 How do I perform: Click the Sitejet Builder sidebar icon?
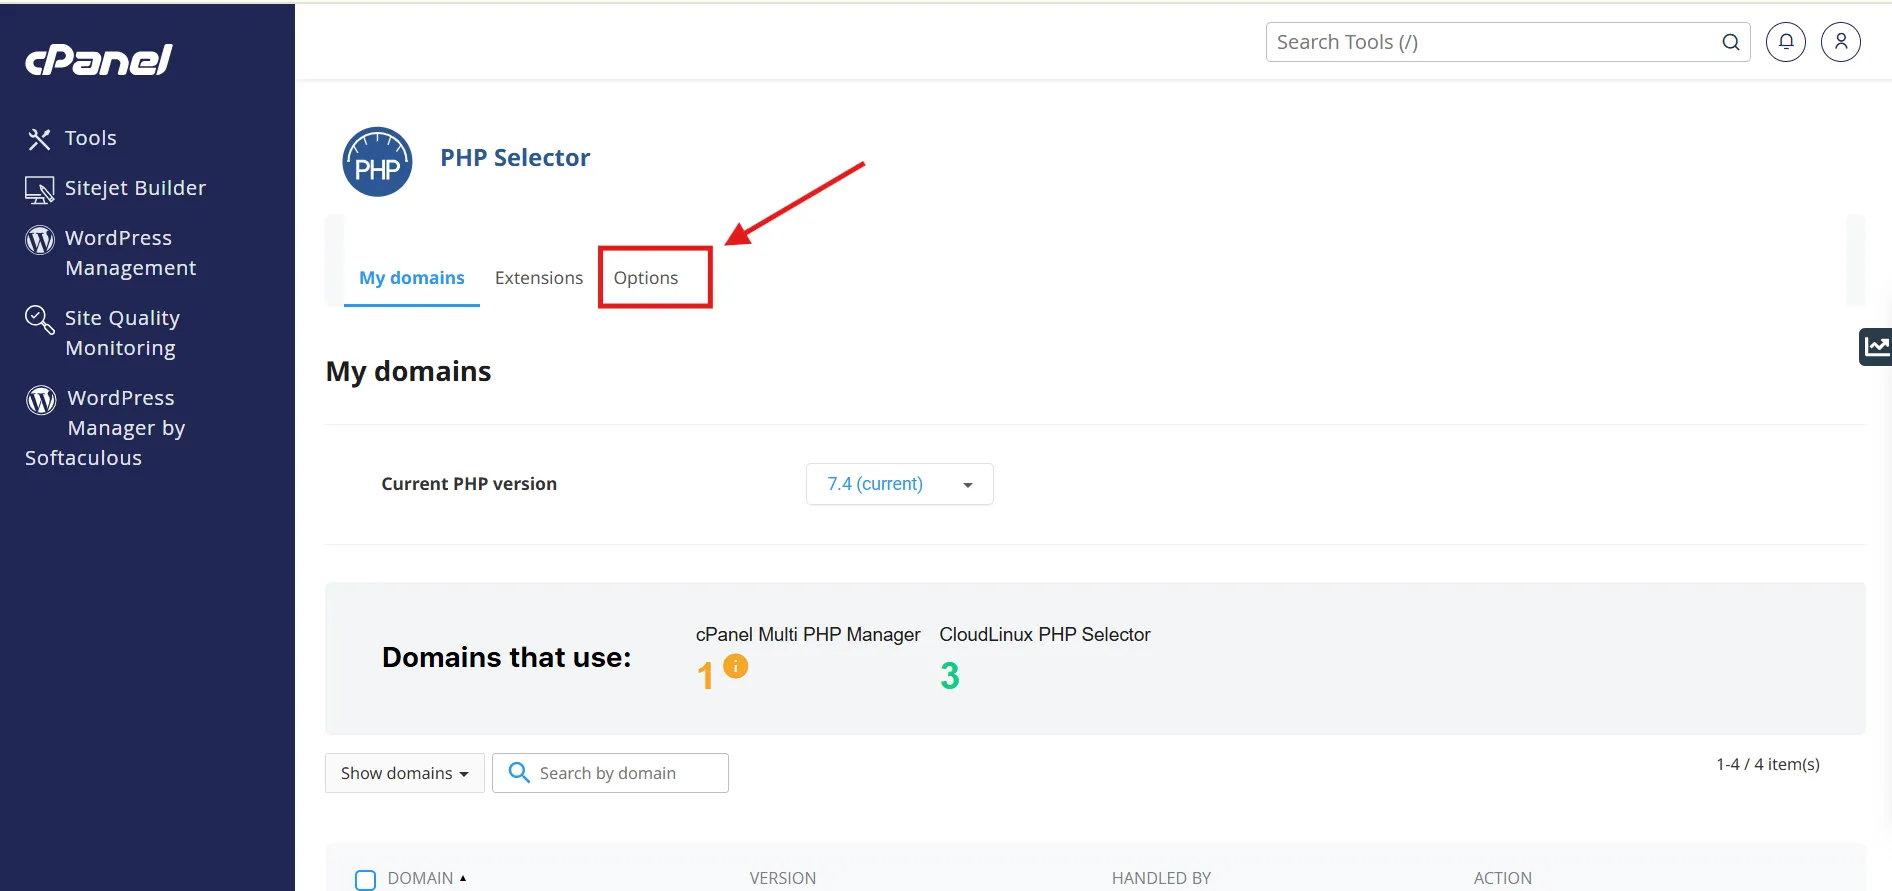[x=40, y=189]
